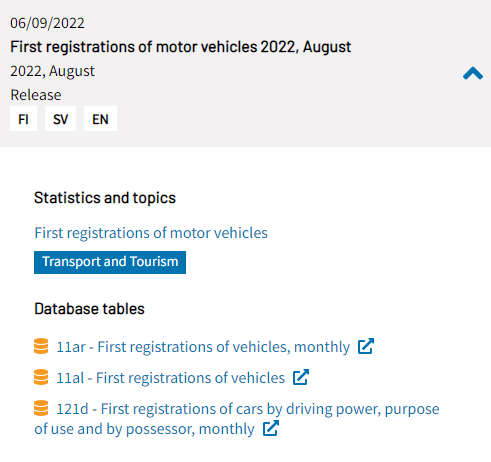Open table 121d cars by driving power
Image resolution: width=491 pixels, height=462 pixels.
click(237, 419)
